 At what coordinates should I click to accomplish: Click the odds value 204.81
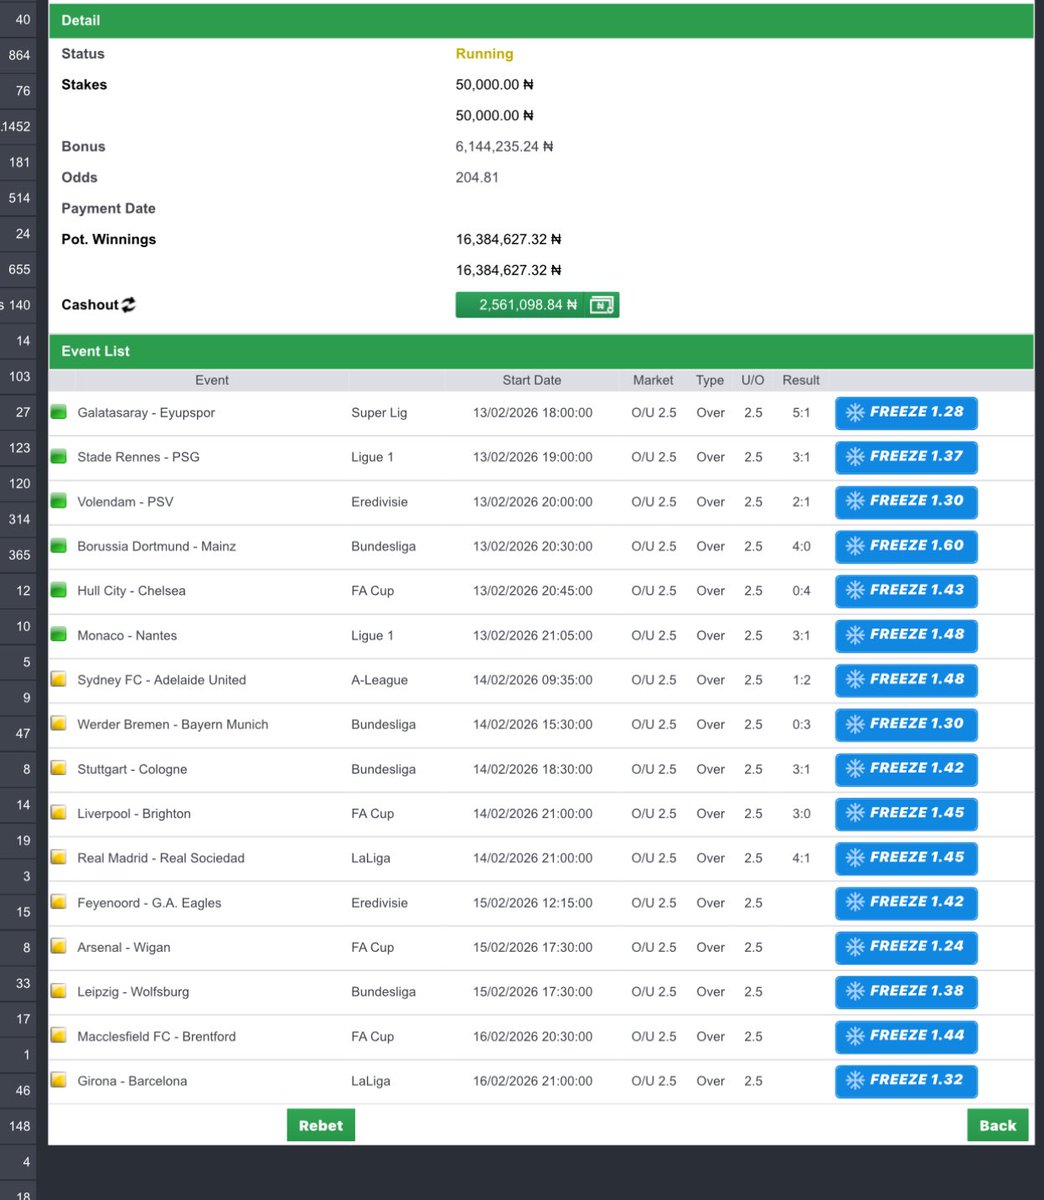click(477, 177)
